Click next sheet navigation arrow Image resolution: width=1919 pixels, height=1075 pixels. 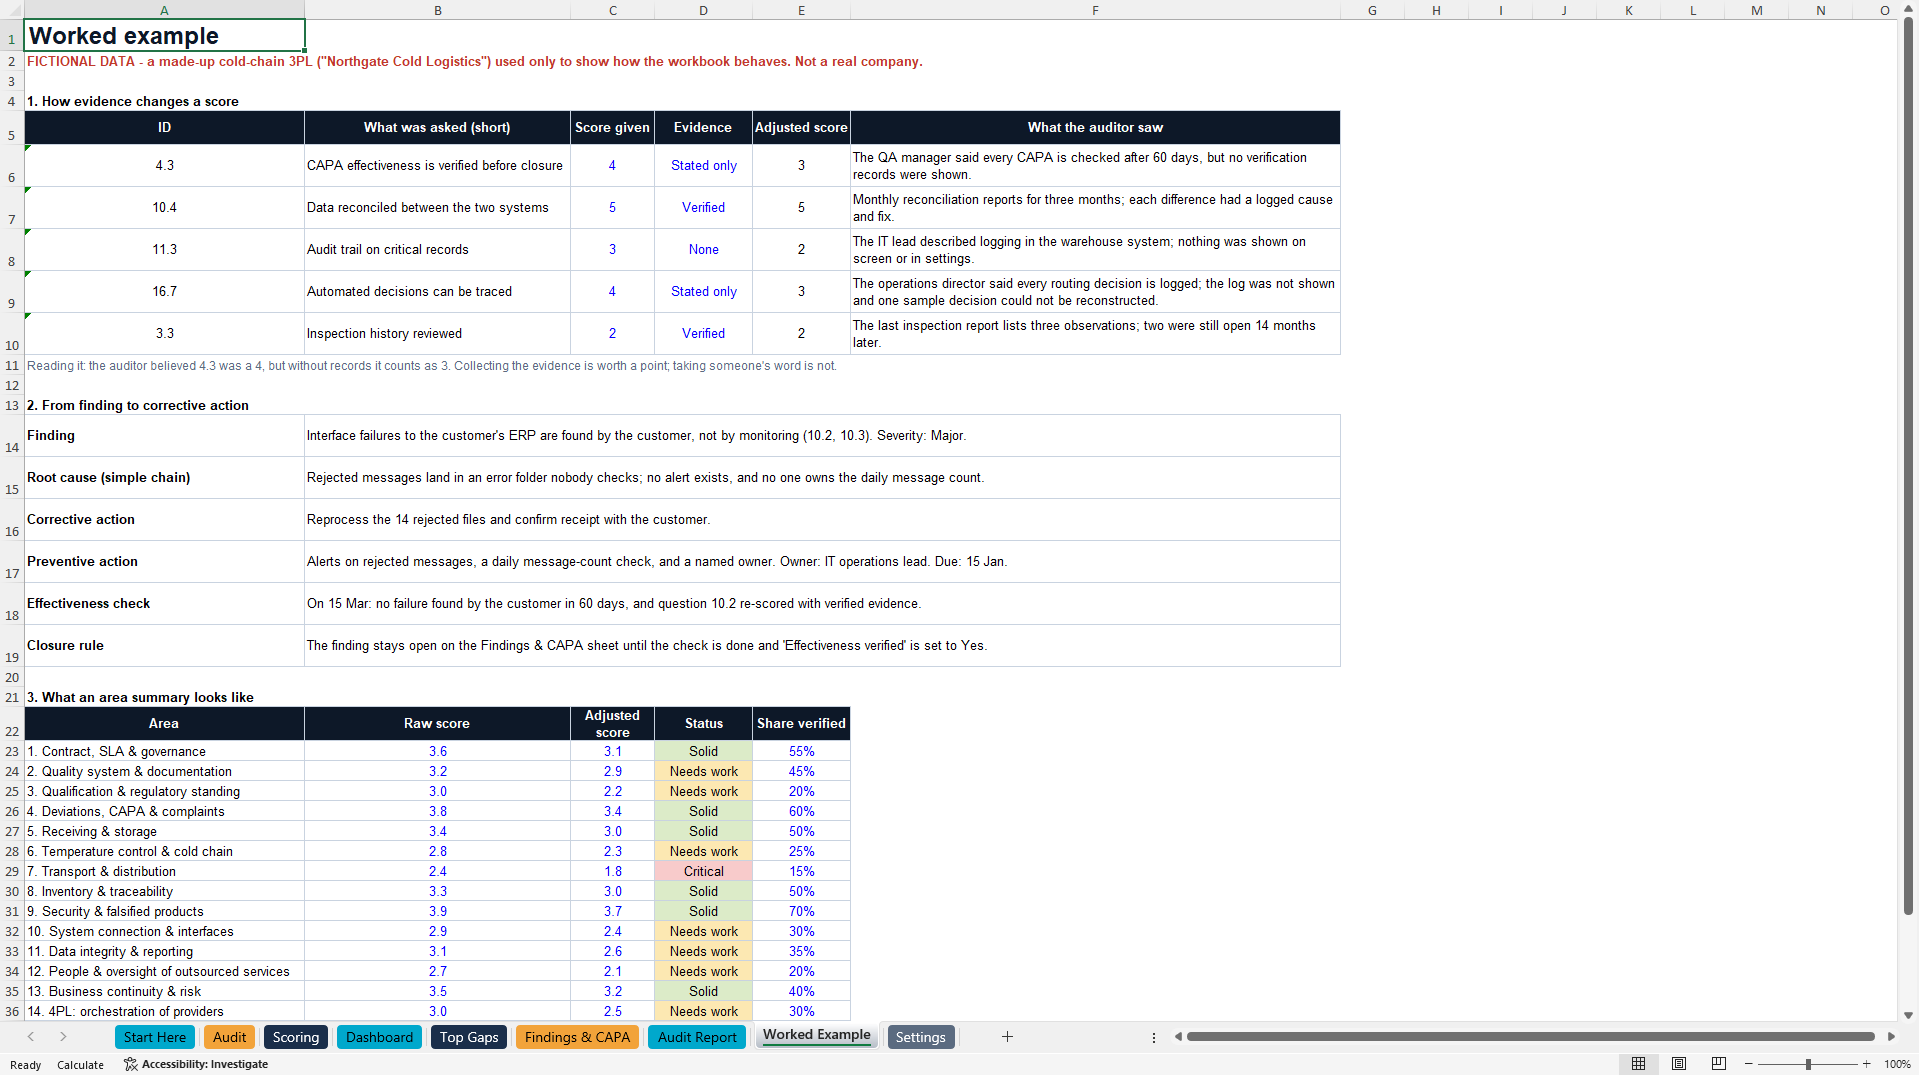pyautogui.click(x=63, y=1037)
